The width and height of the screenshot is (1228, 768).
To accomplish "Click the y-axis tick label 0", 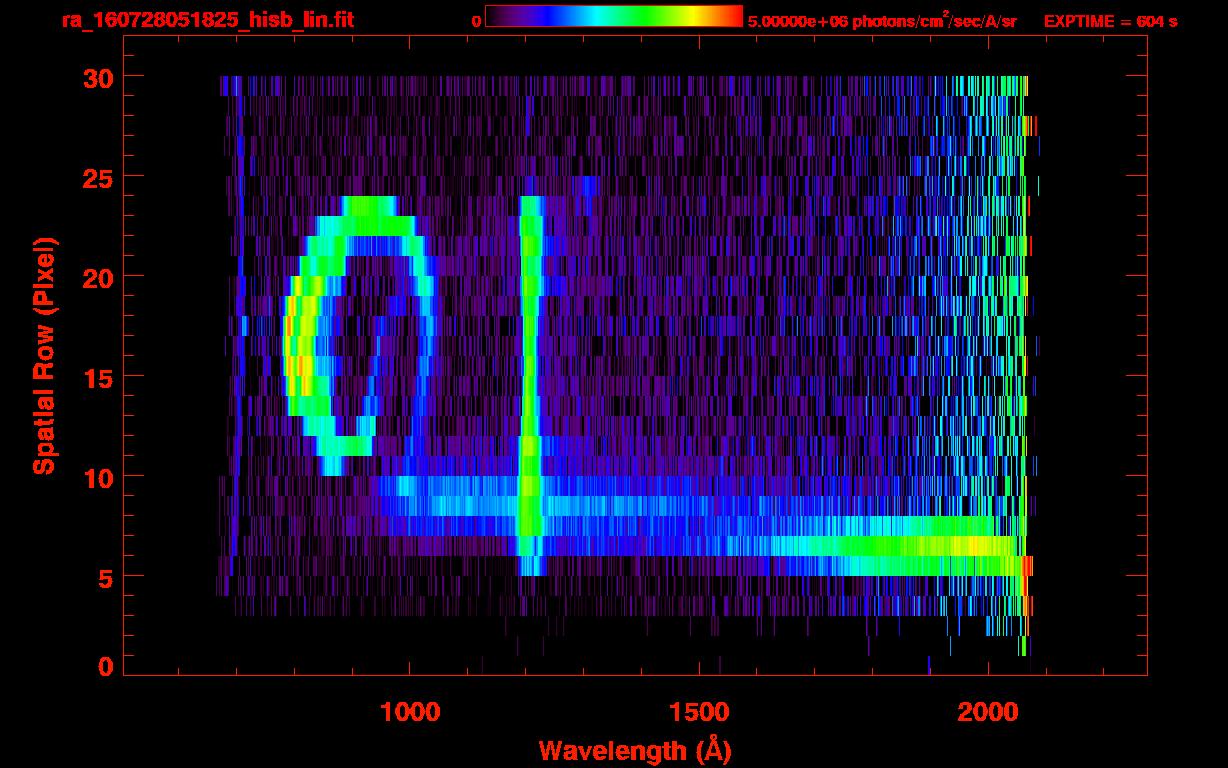I will [104, 667].
